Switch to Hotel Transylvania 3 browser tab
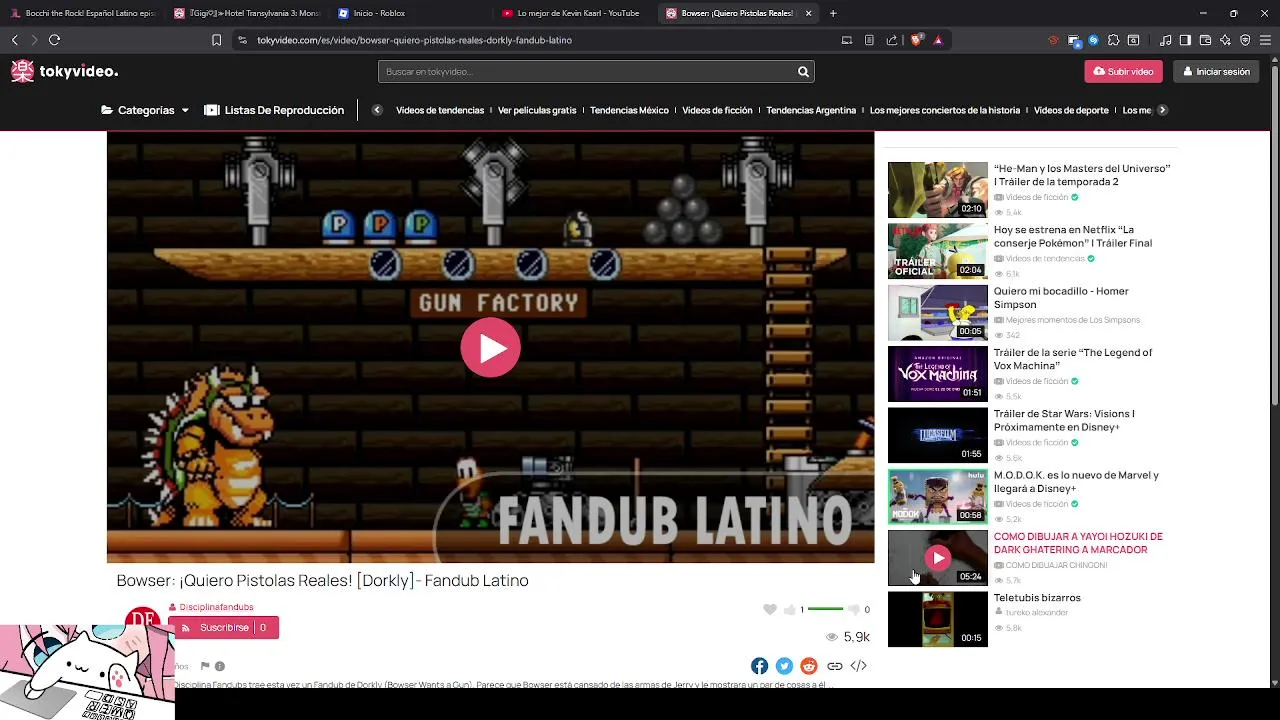Screen dimensions: 1280x720 [x=247, y=13]
